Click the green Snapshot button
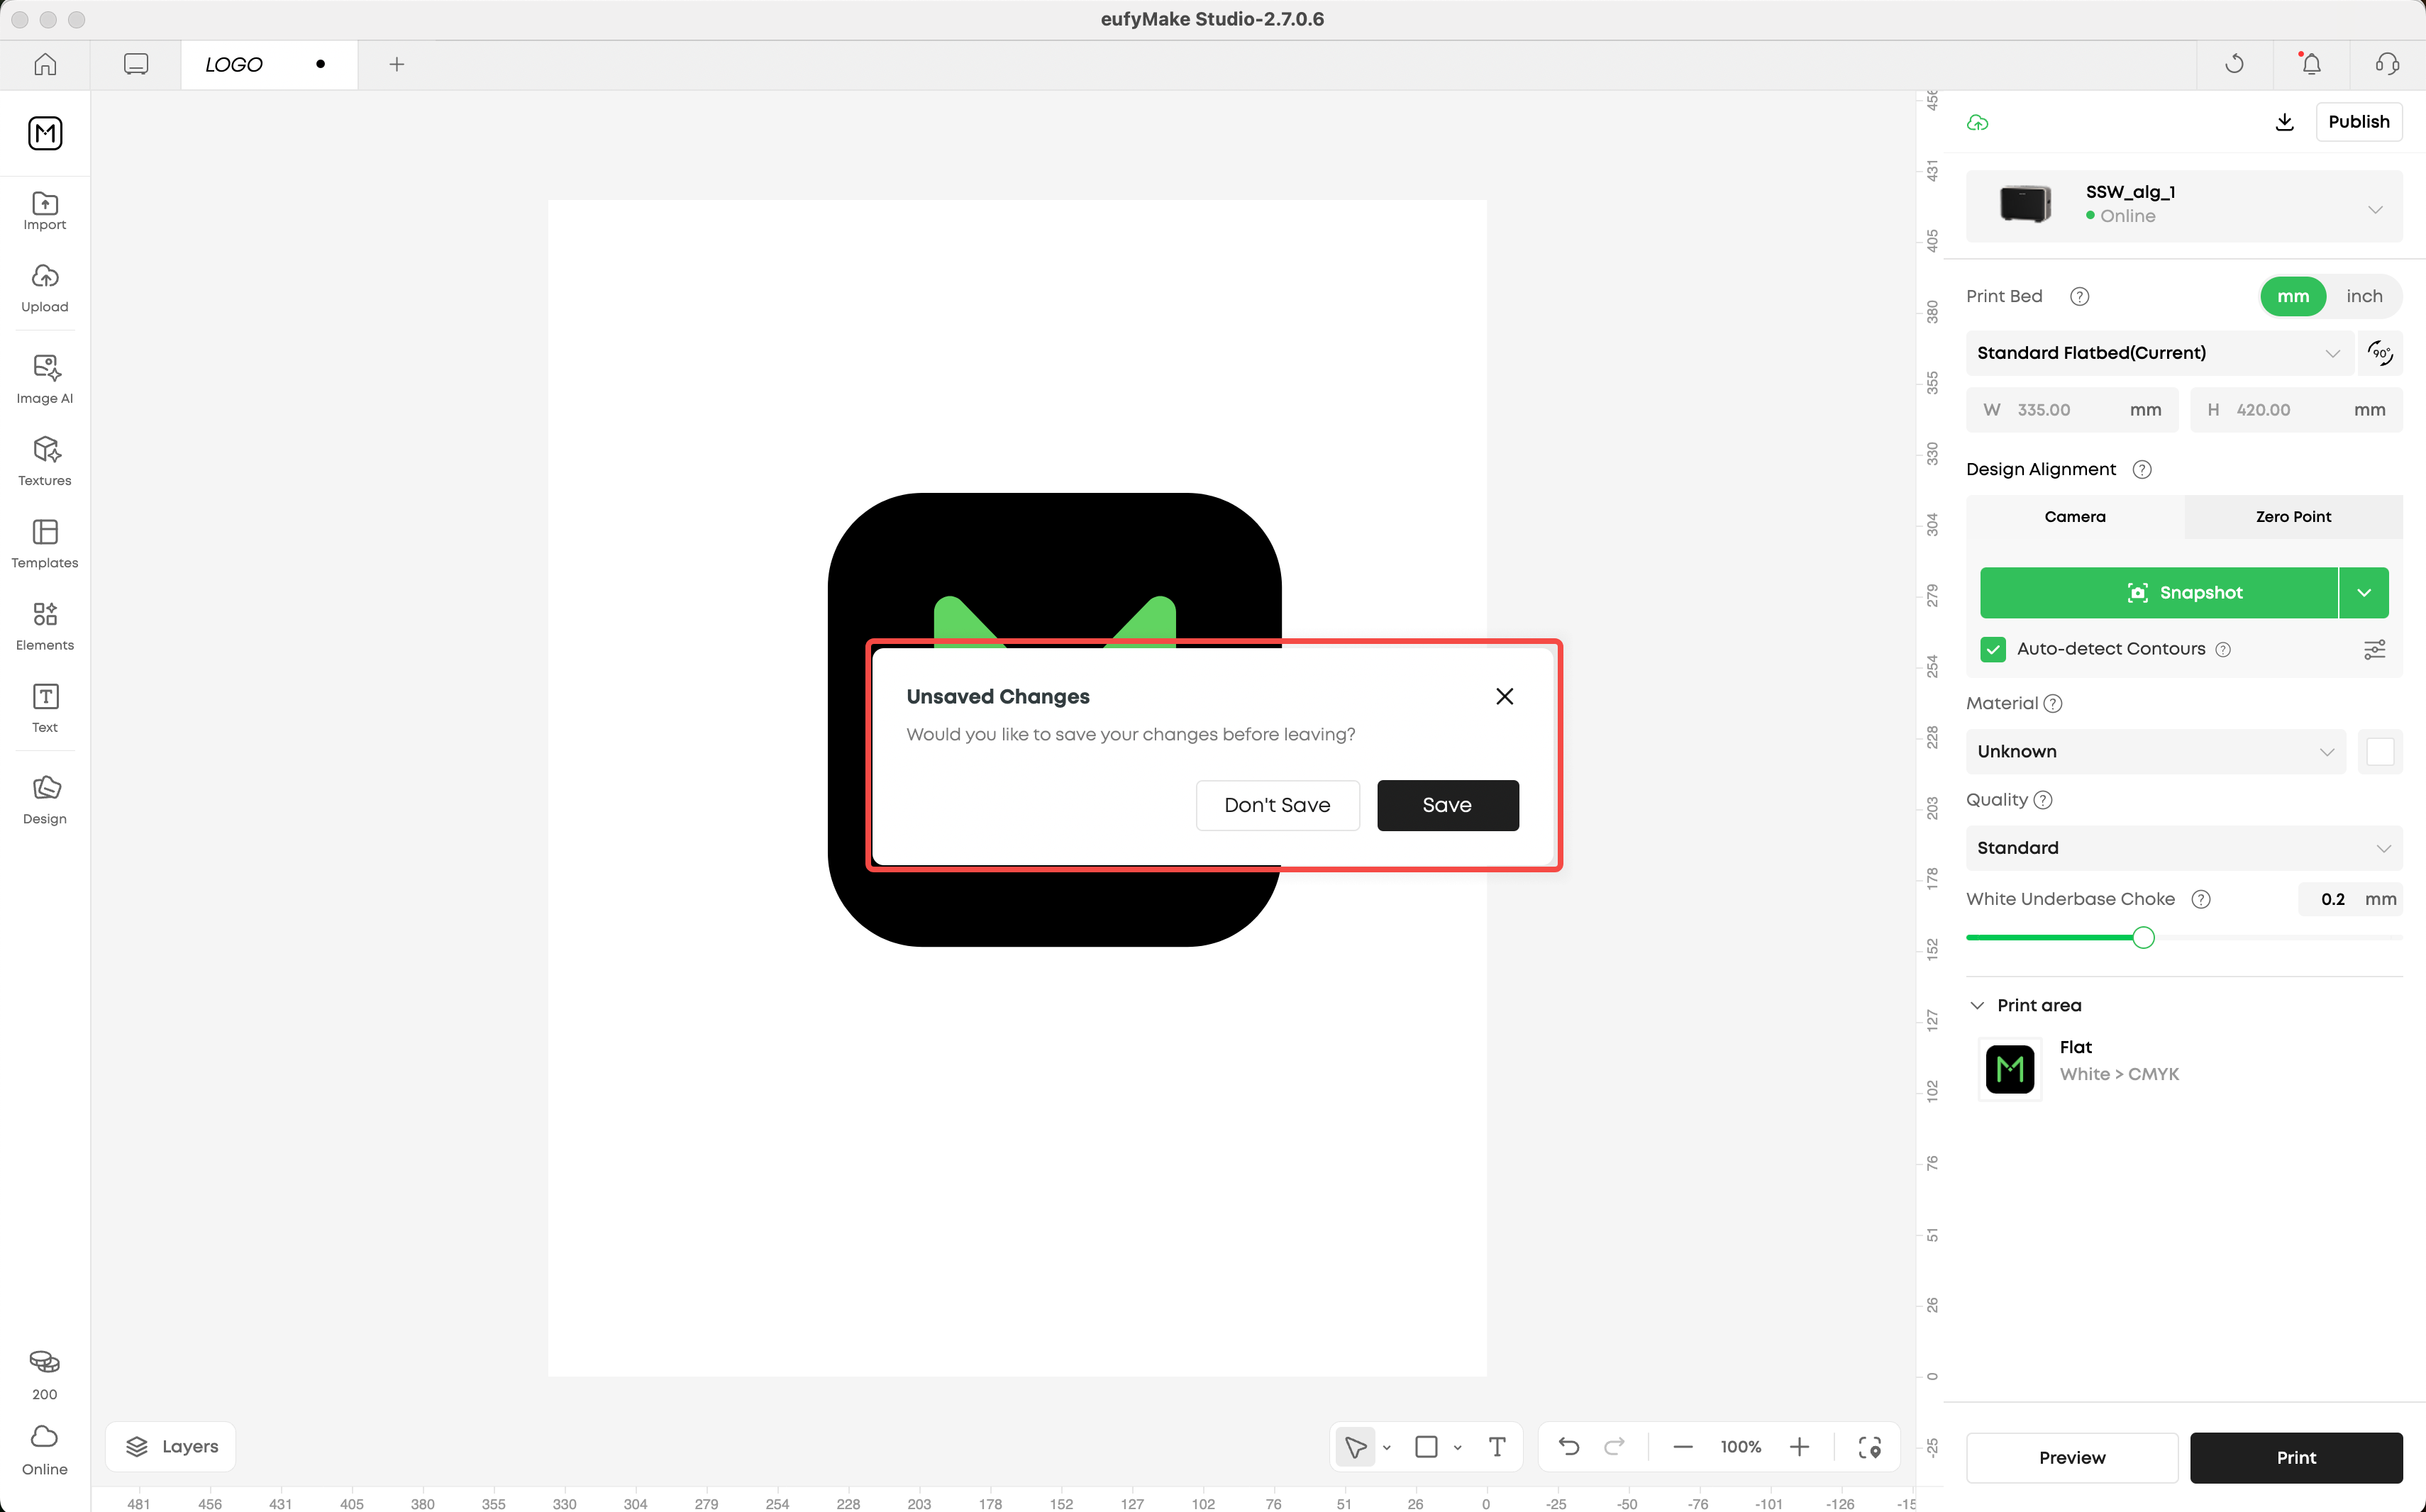The image size is (2426, 1512). [2159, 593]
